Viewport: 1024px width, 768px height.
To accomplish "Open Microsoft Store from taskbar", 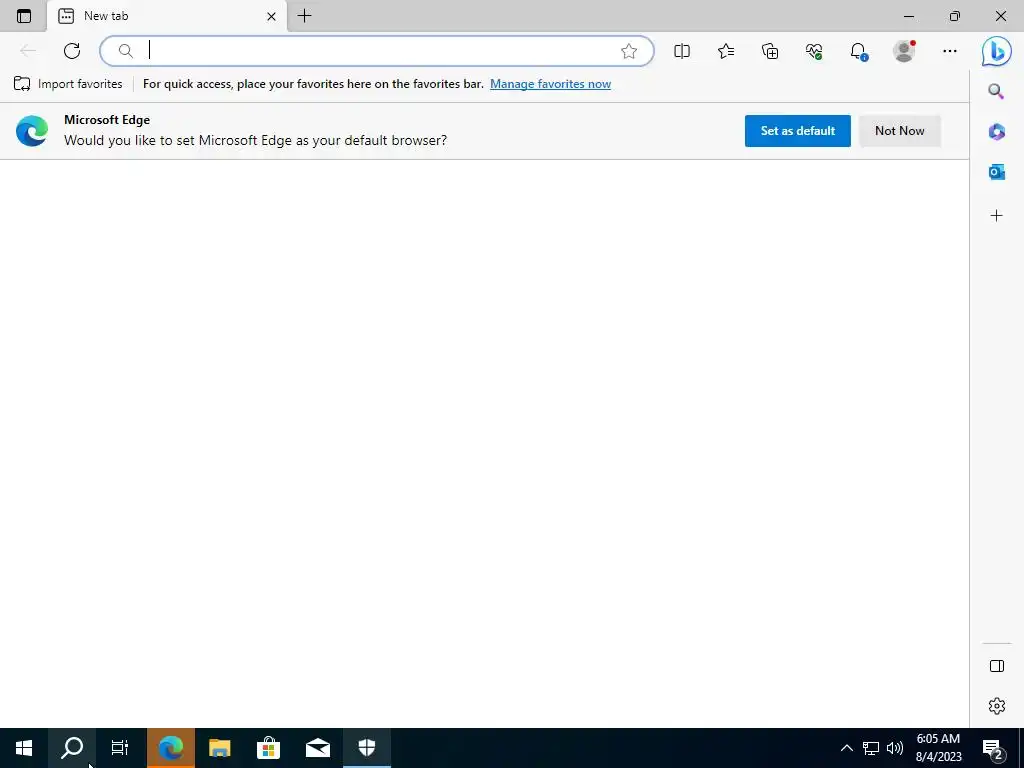I will (268, 748).
